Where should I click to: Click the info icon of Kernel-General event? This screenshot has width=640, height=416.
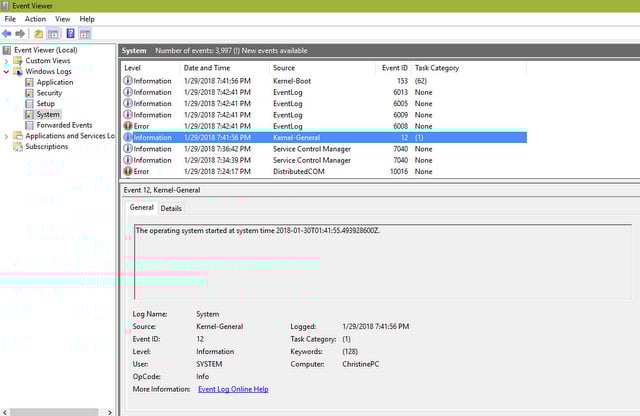tap(128, 138)
